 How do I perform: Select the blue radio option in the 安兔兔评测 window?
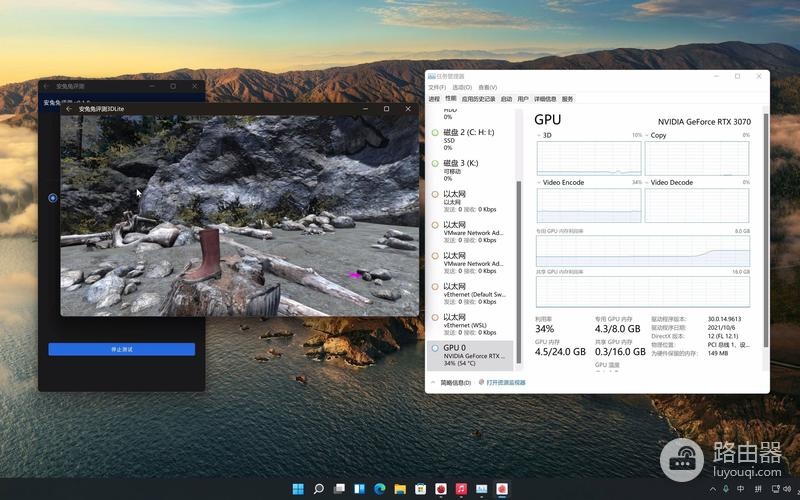pos(53,197)
